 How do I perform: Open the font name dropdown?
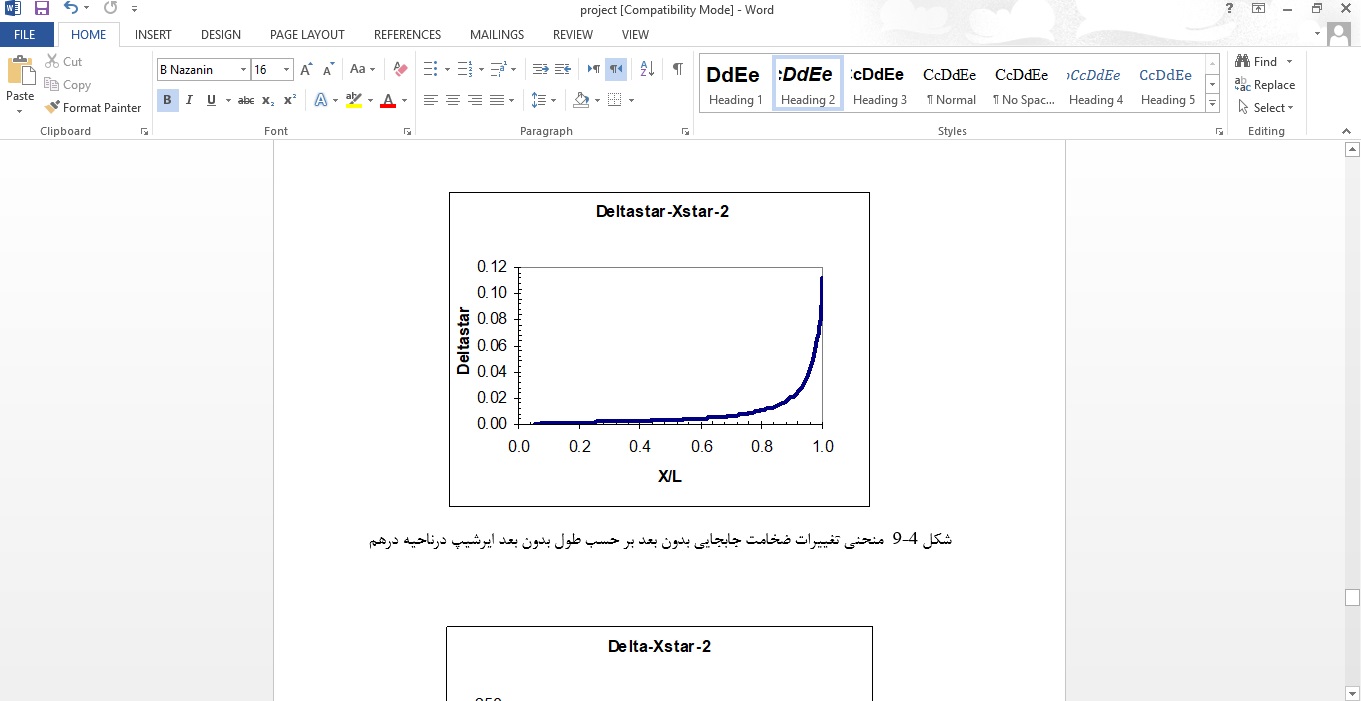click(243, 70)
